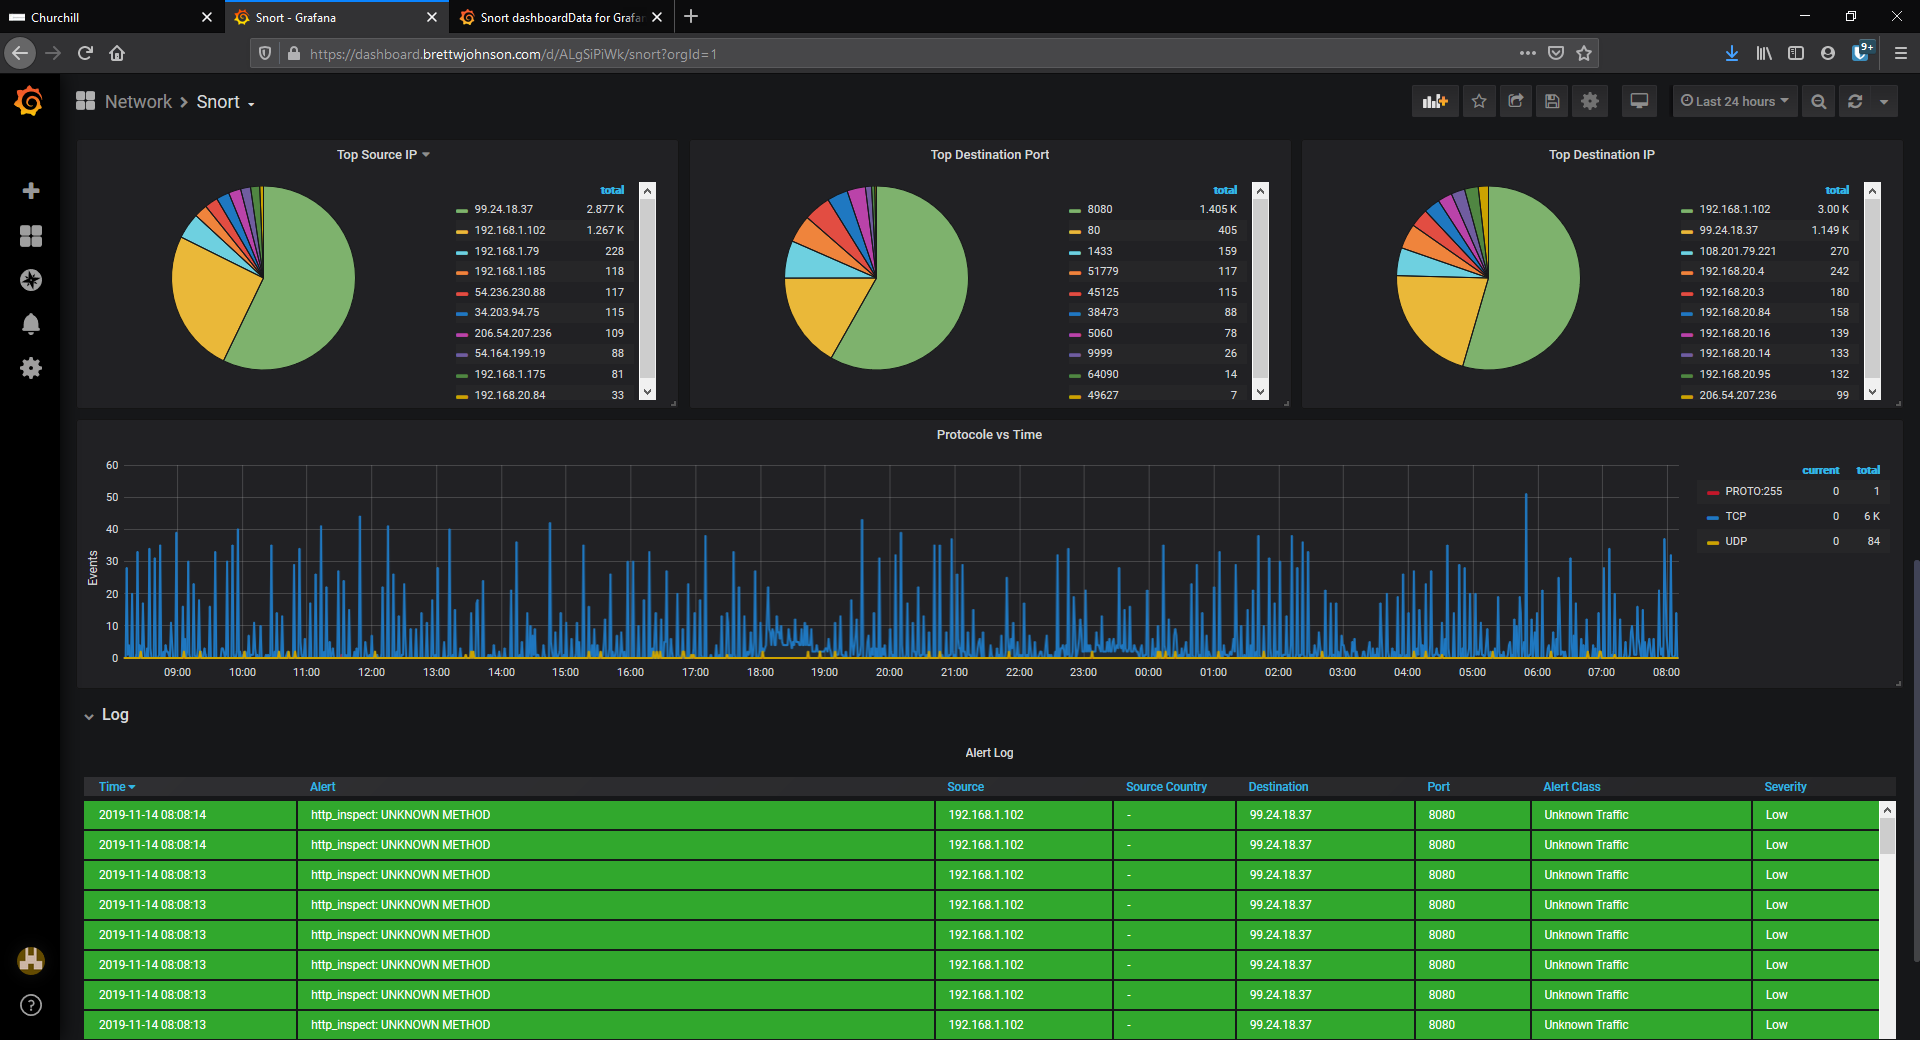Open the refresh interval dropdown arrow
Image resolution: width=1920 pixels, height=1040 pixels.
1884,101
